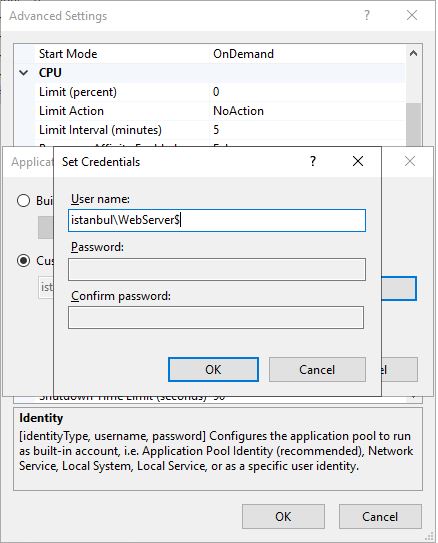Select the Start Mode OnDemand value

(243, 54)
